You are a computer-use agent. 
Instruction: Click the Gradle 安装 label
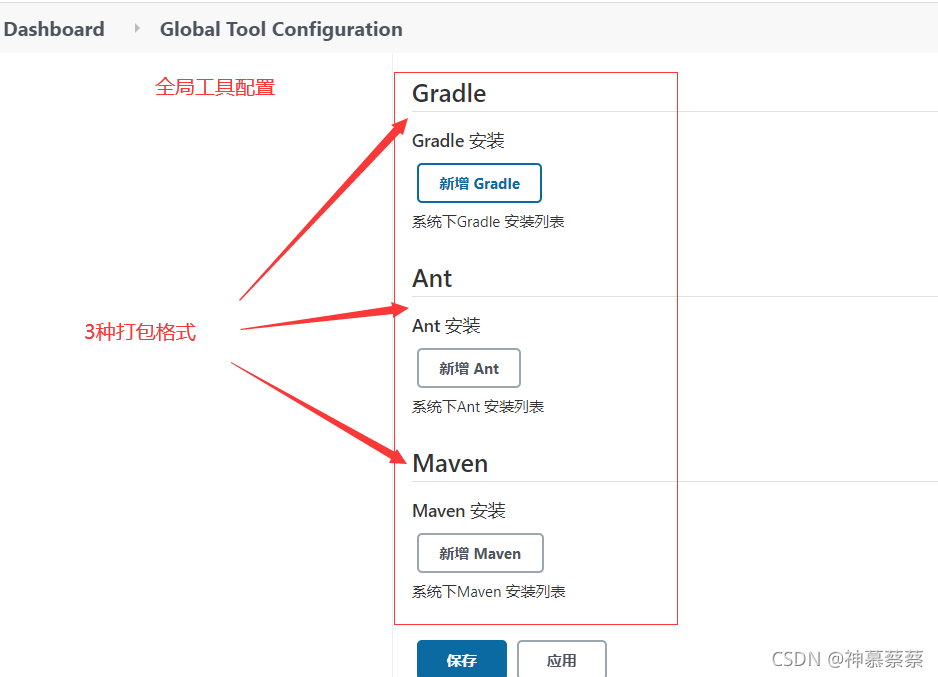tap(458, 141)
